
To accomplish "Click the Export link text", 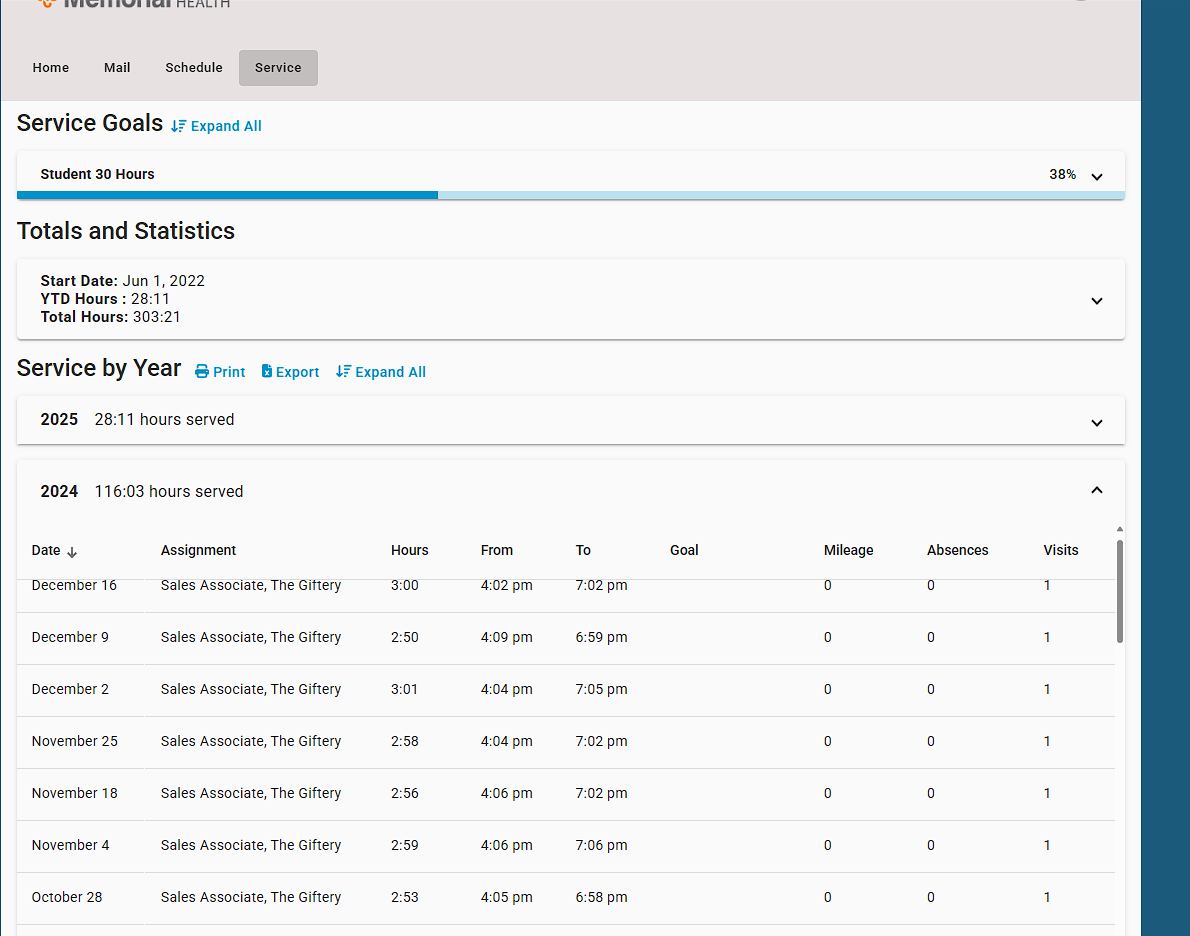I will point(297,372).
